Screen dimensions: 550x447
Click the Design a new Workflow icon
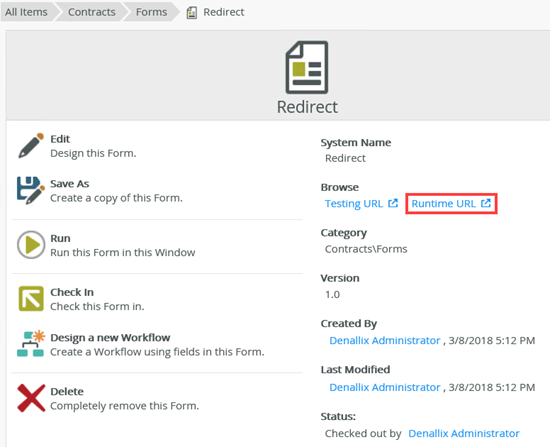coord(31,343)
